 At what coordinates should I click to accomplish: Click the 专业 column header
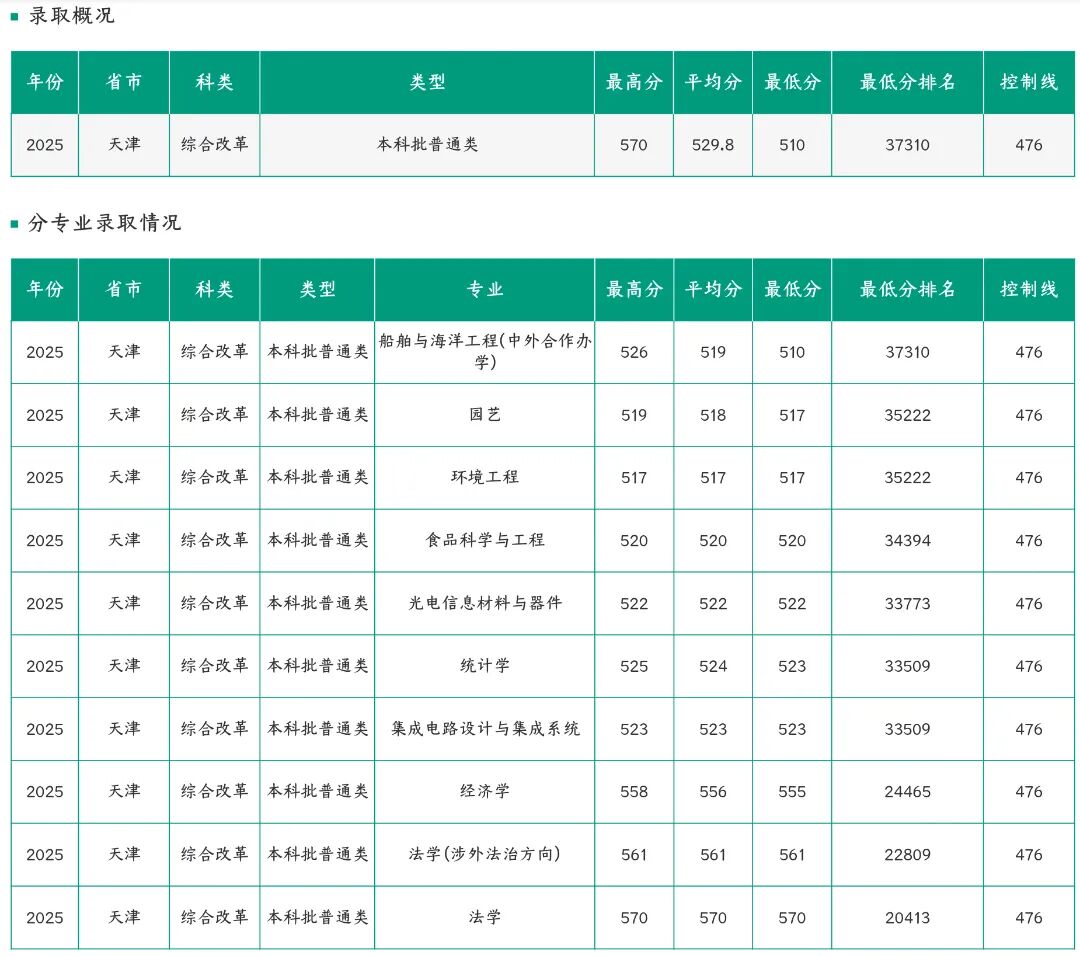pos(483,289)
